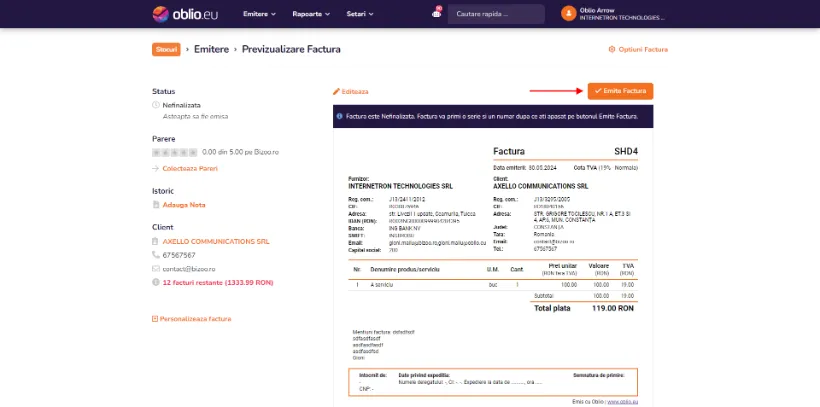Click the clock icon next to Nefinalizata

(155, 105)
